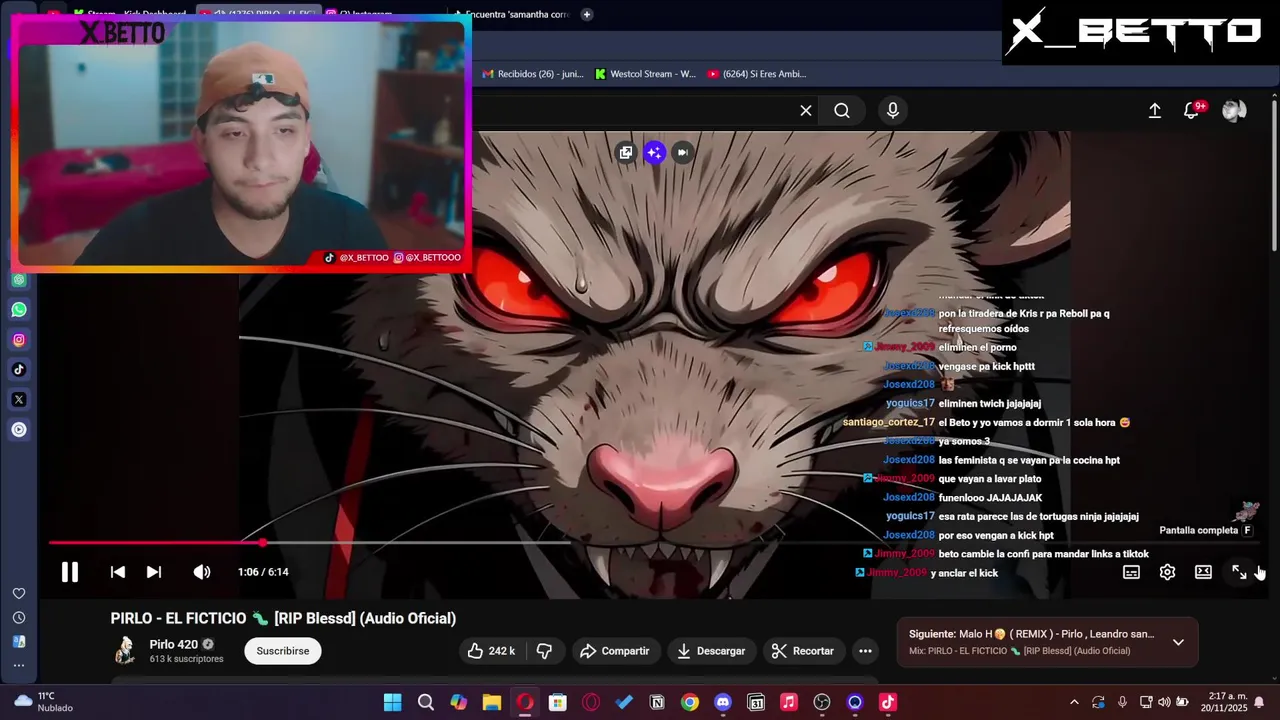
Task: Enter full screen mode
Action: pos(1239,572)
